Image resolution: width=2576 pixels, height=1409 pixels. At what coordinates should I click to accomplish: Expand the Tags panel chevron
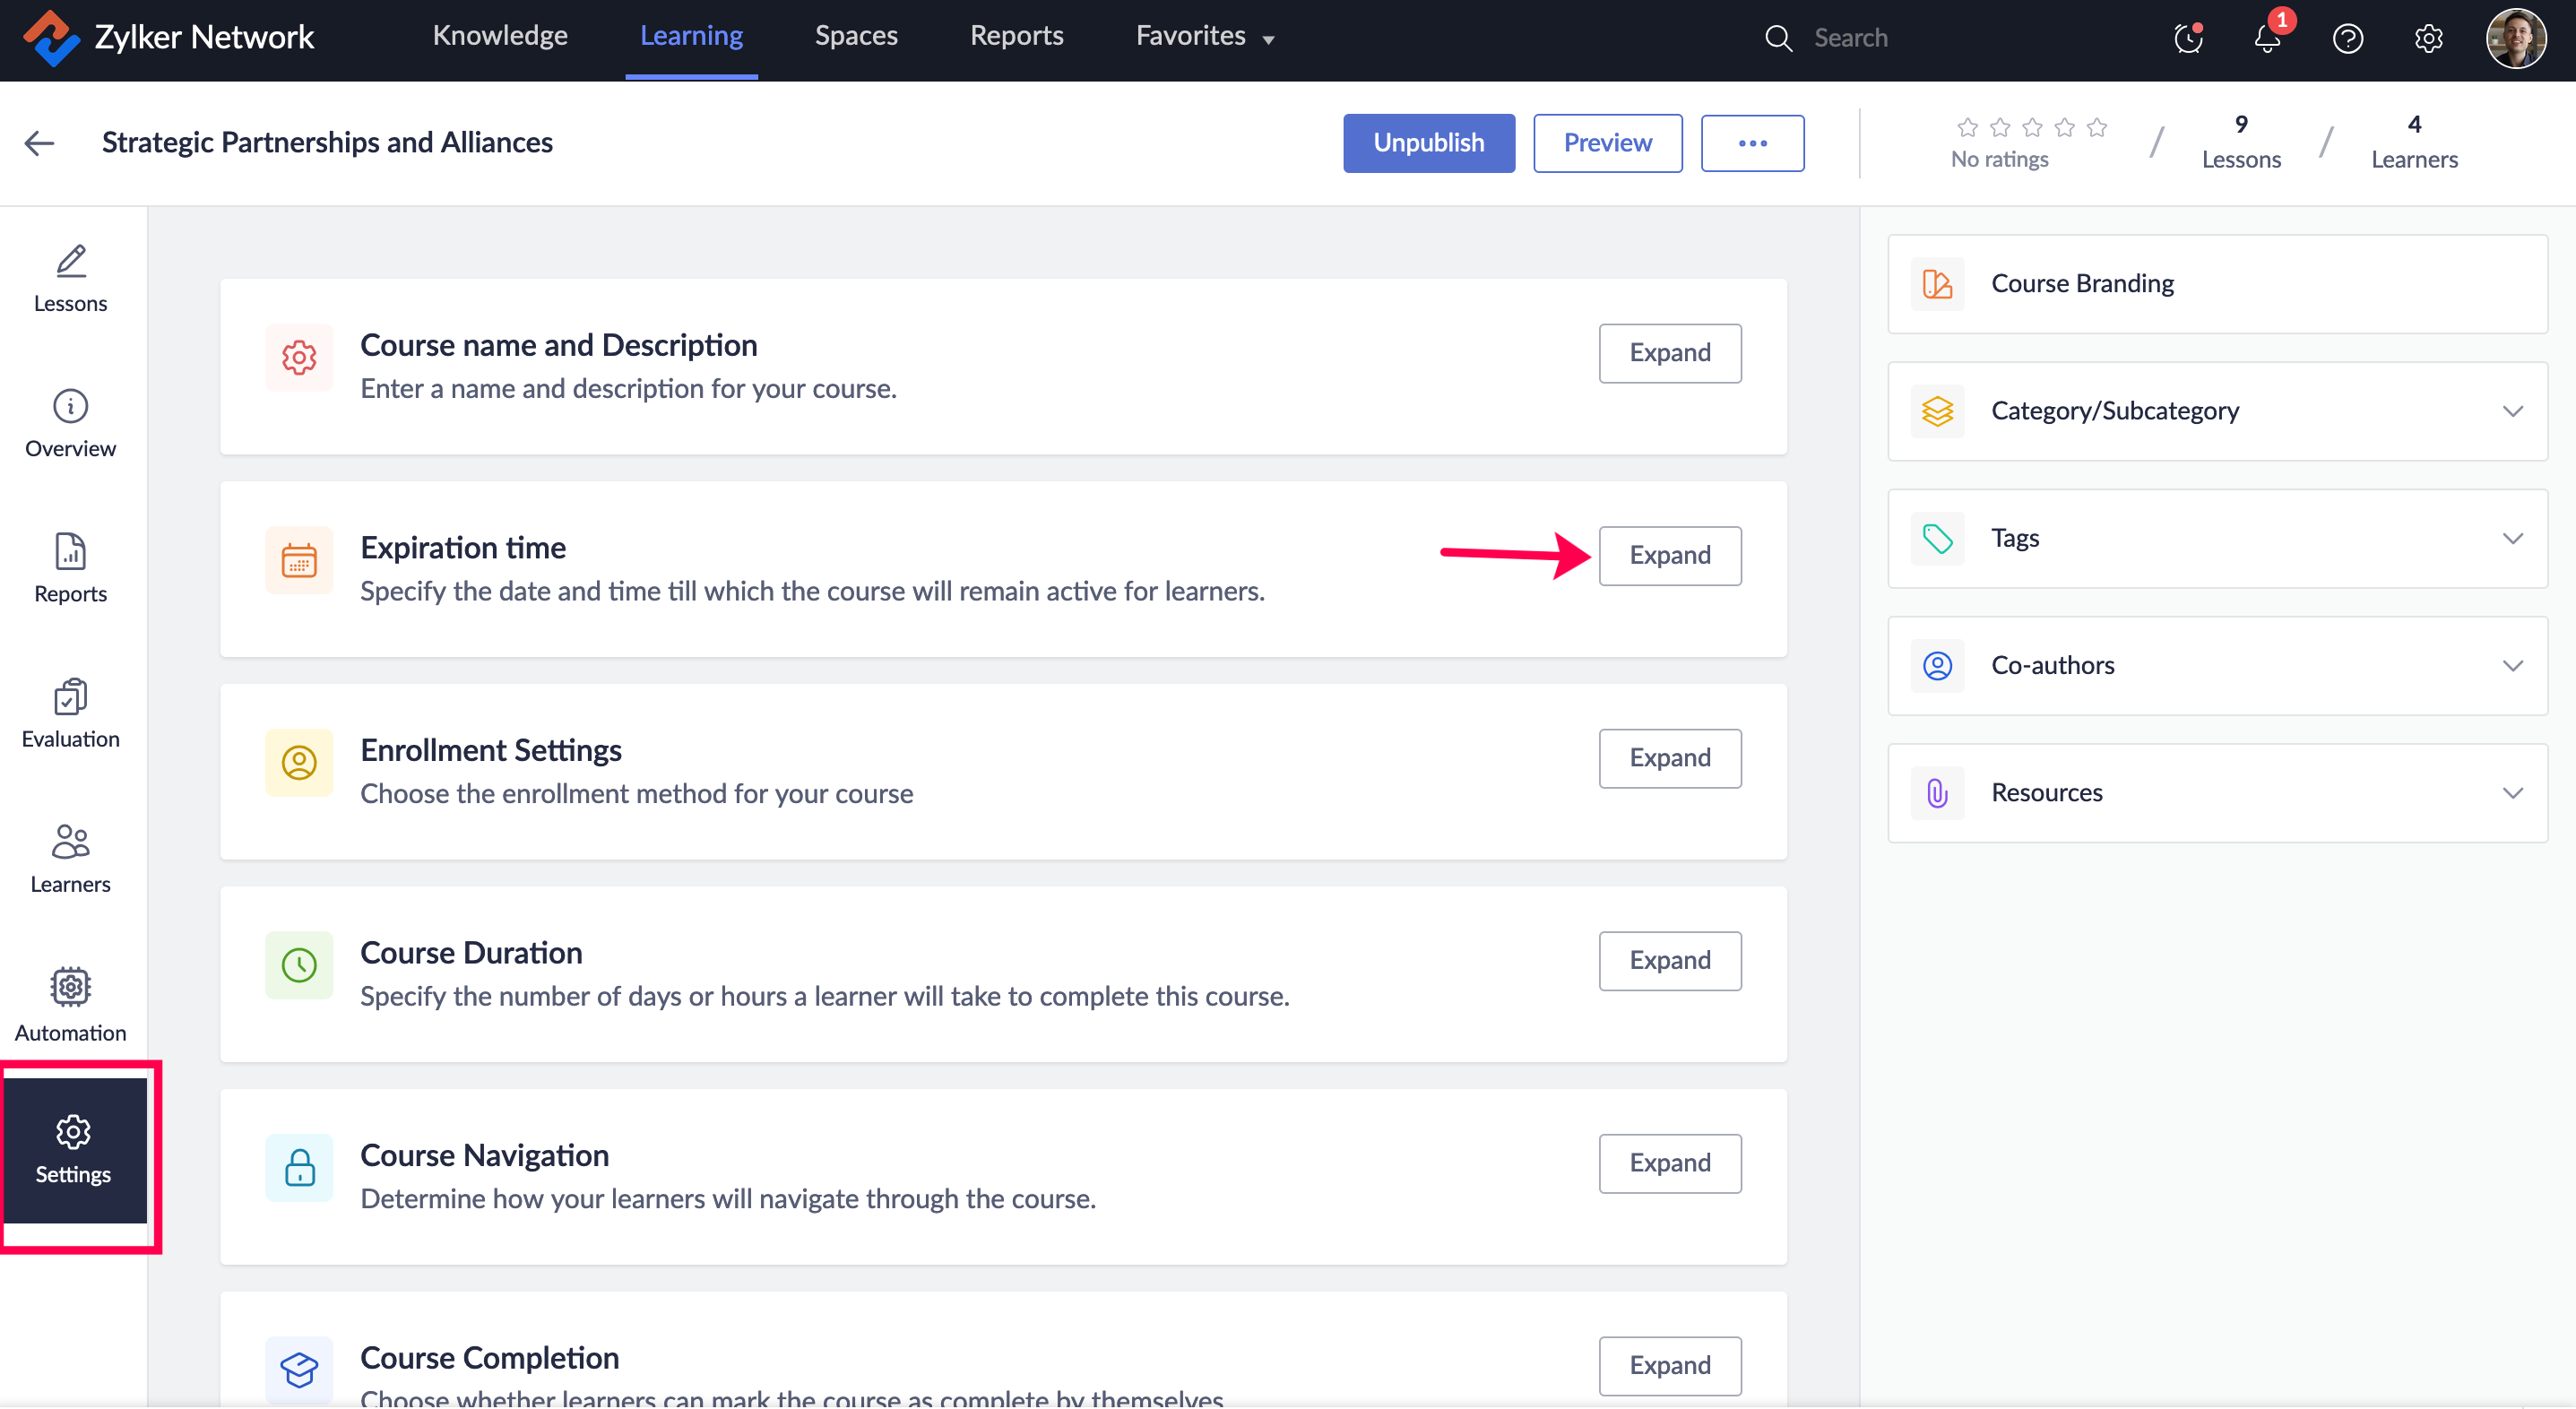tap(2512, 538)
